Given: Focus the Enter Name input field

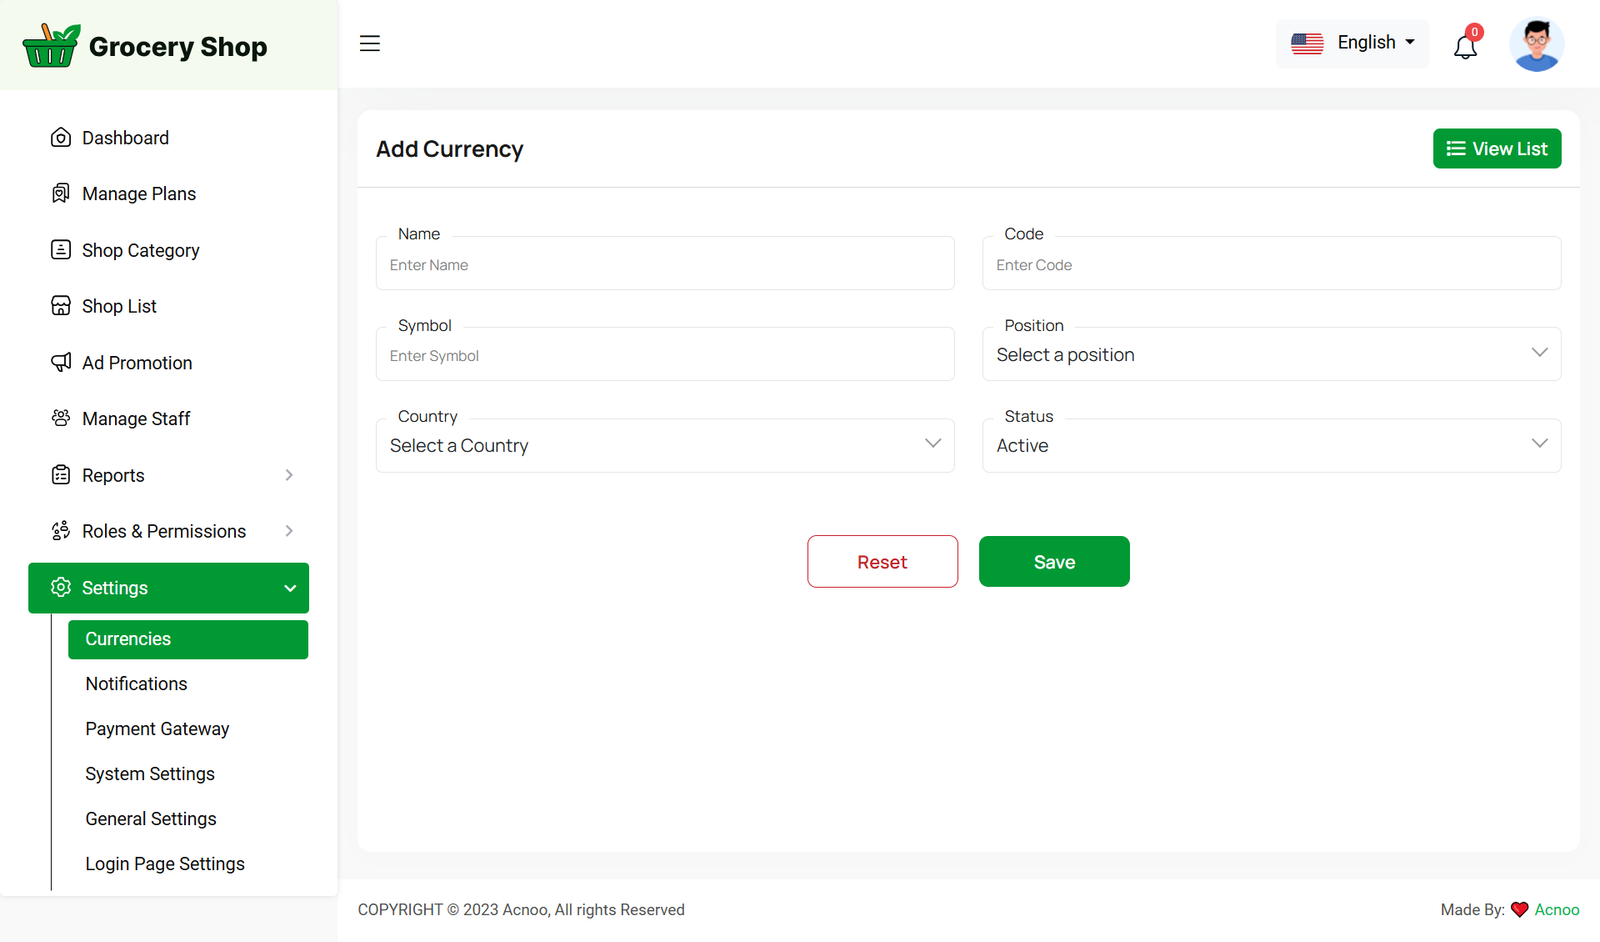Looking at the screenshot, I should [x=664, y=265].
